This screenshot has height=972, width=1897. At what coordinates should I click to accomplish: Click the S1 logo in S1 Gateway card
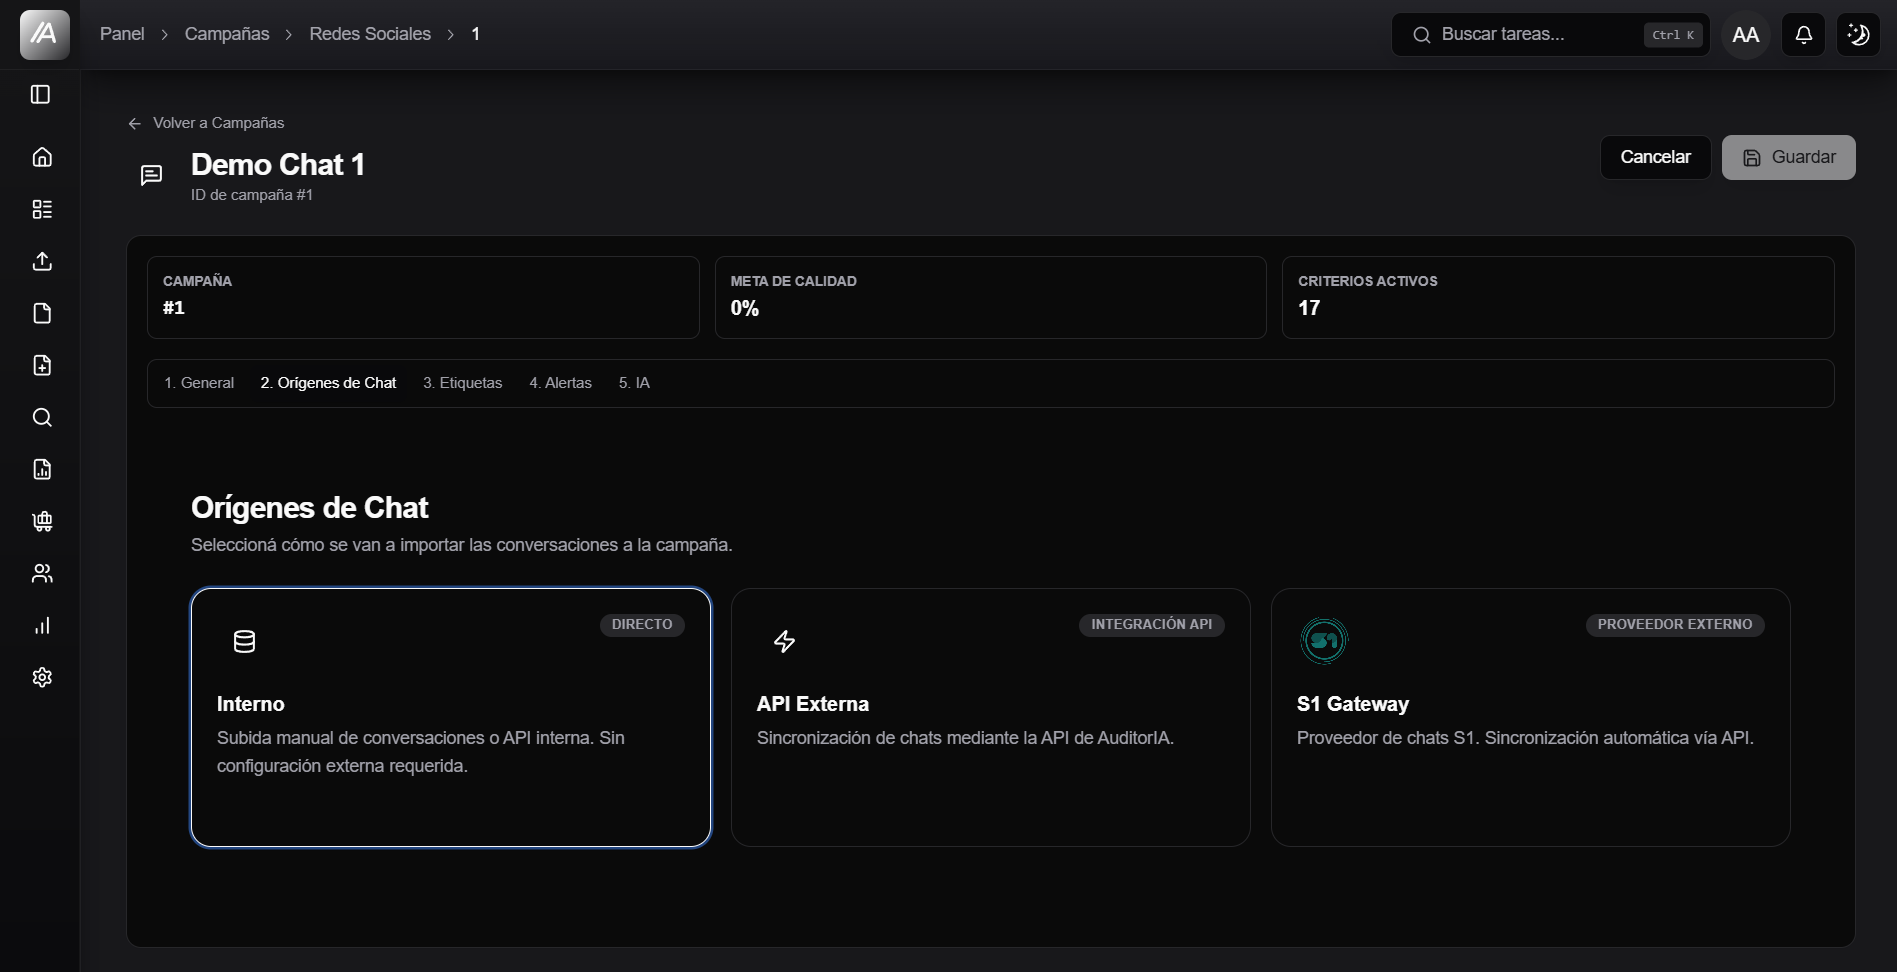pos(1324,640)
